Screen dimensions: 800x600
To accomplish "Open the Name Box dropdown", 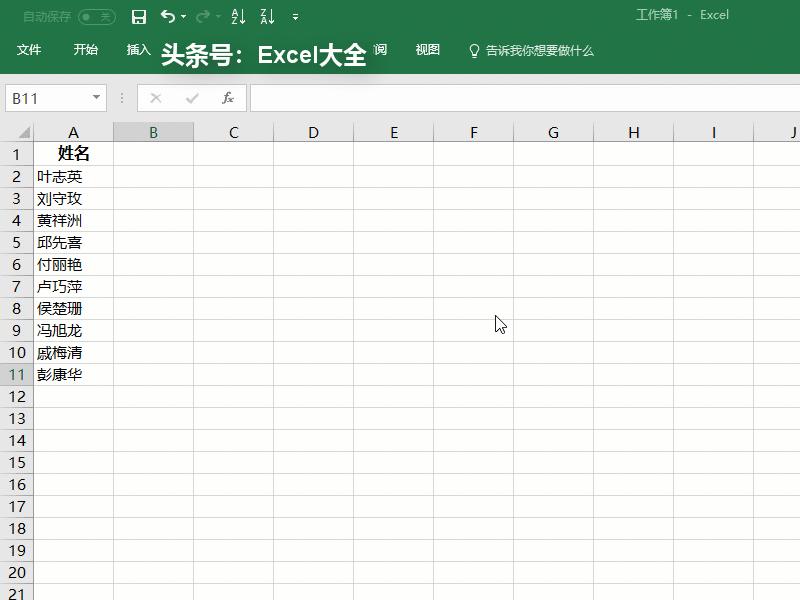I will coord(97,98).
